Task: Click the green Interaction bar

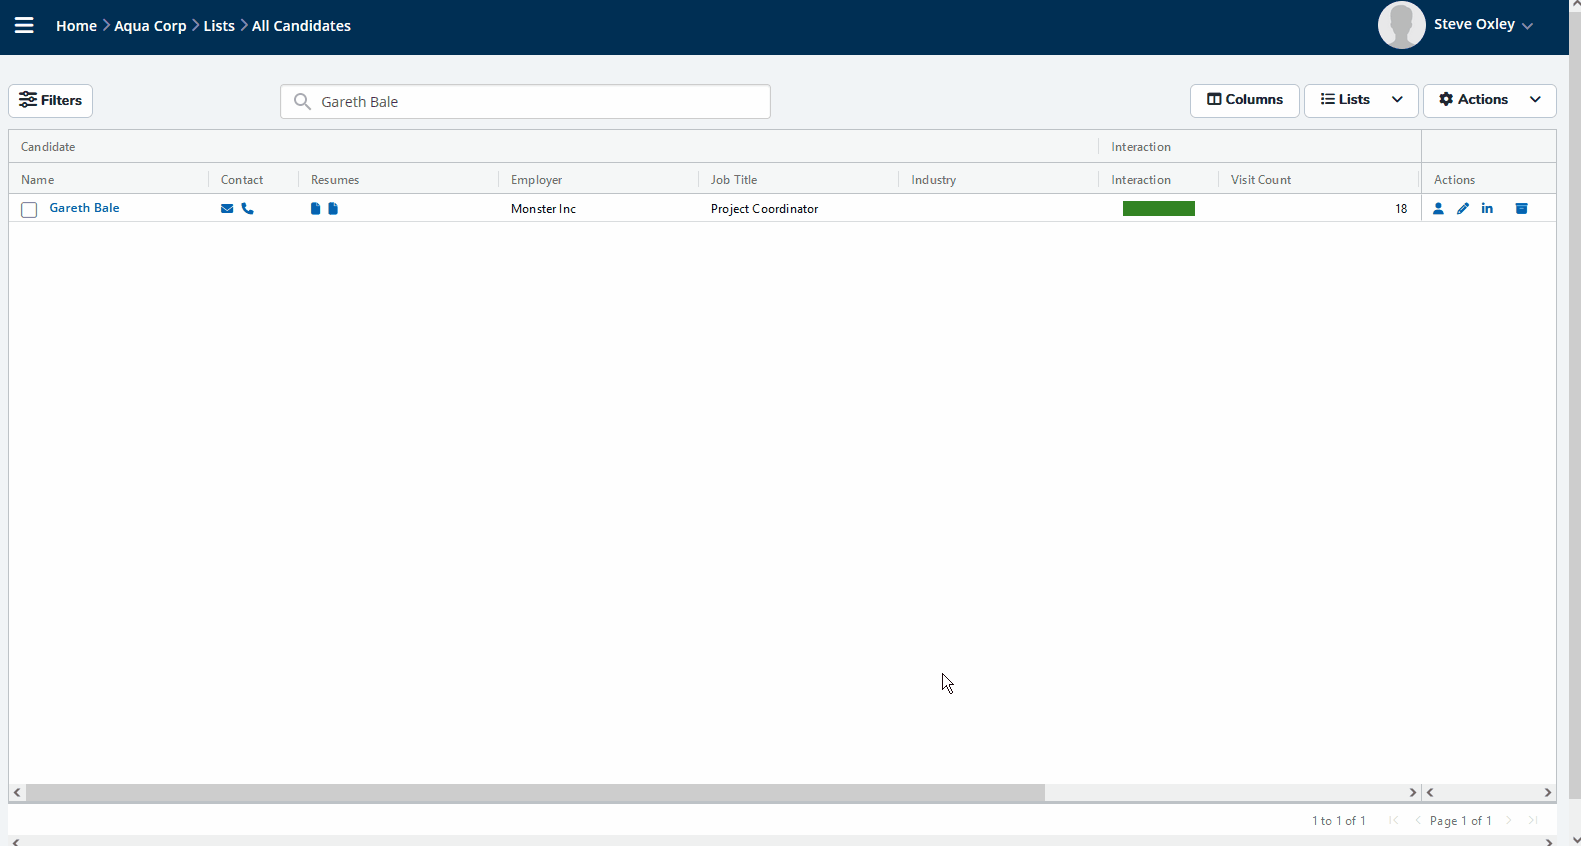Action: tap(1158, 209)
